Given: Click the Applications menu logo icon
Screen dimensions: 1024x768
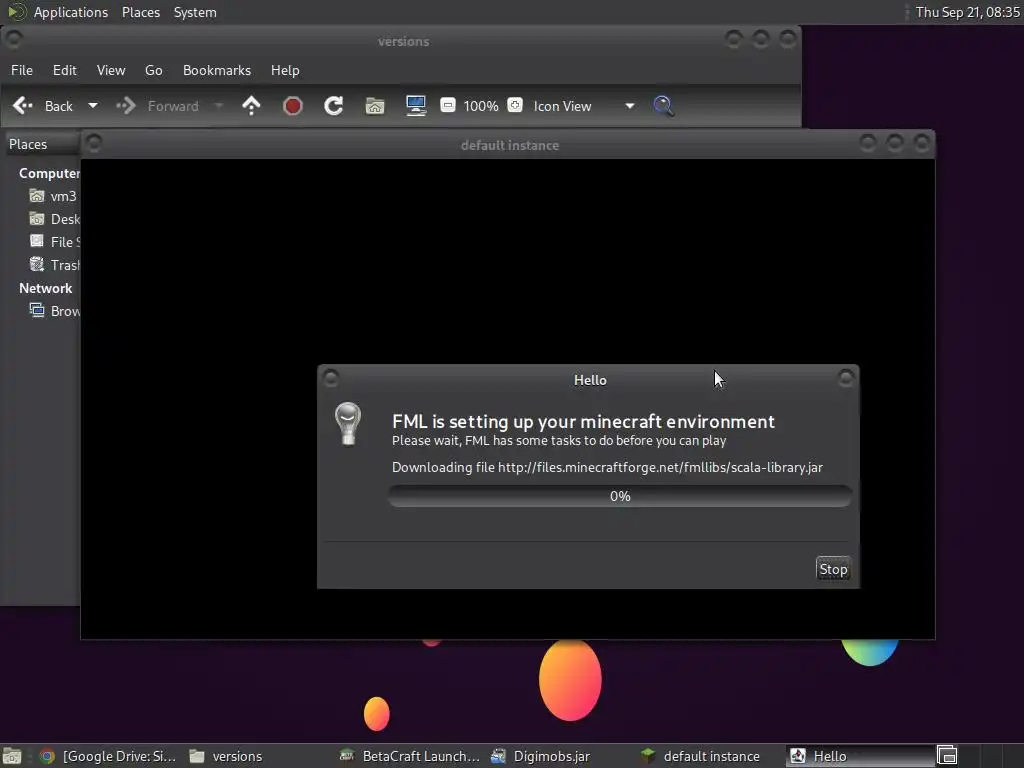Looking at the screenshot, I should [x=16, y=12].
